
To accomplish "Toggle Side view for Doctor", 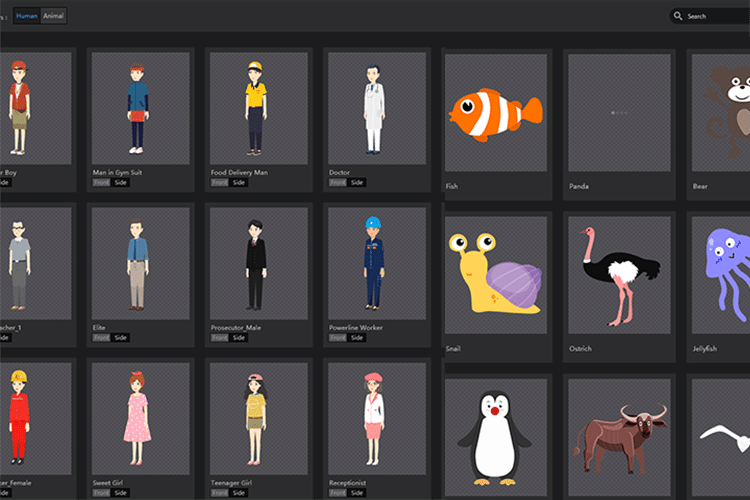I will (357, 183).
